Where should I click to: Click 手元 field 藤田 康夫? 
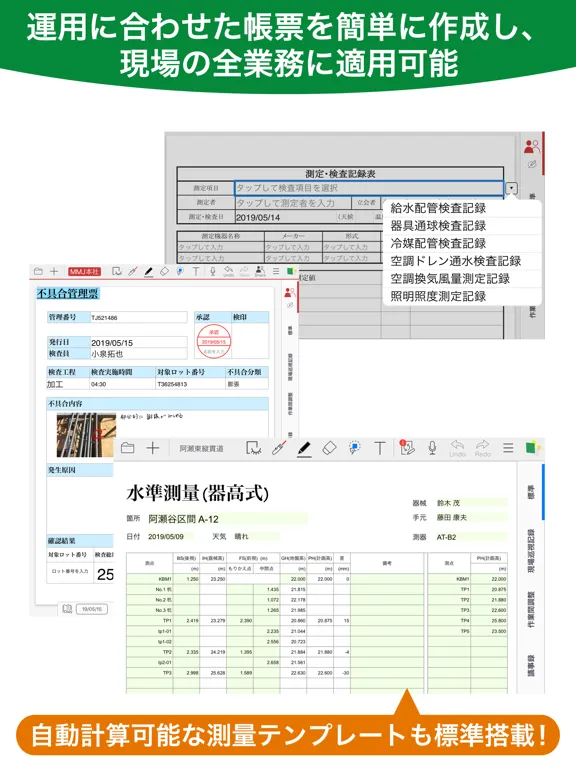[471, 517]
